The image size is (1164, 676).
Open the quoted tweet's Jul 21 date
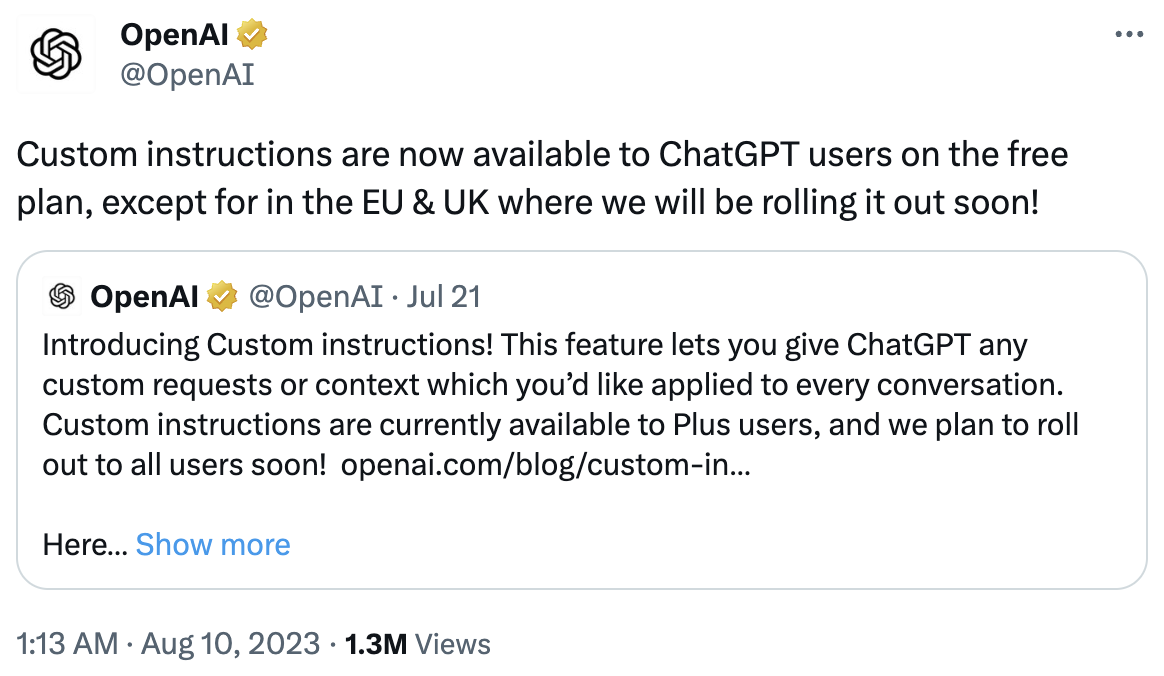pyautogui.click(x=443, y=297)
